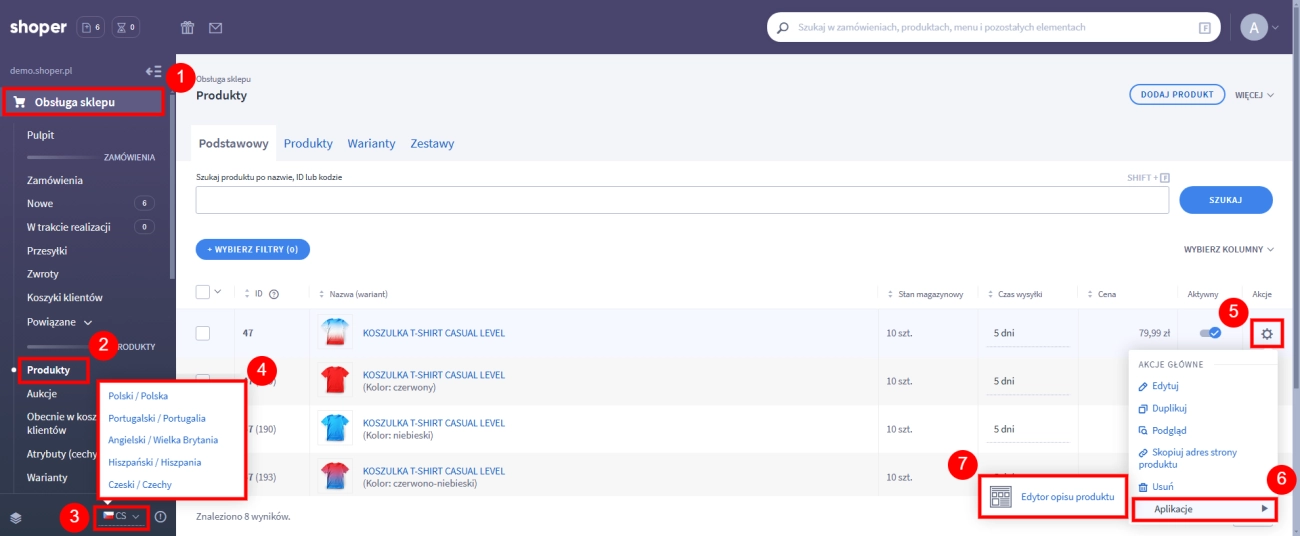Click the DODAJ PRODUKT button

[1177, 95]
